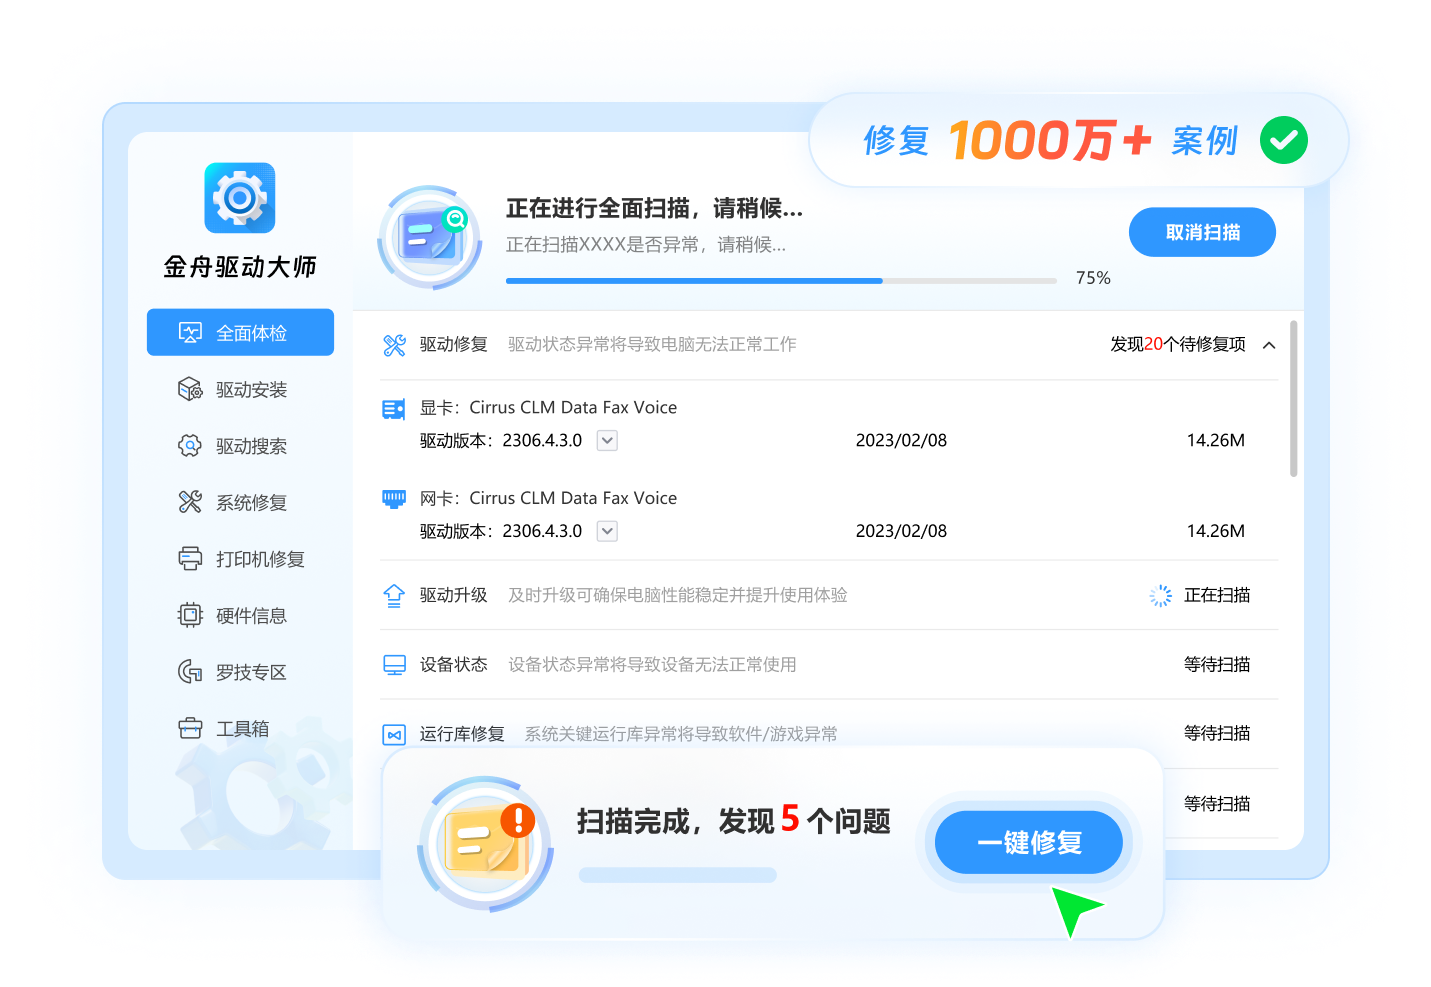Click the 显卡 graphics card icon
Viewport: 1431px width, 987px height.
(394, 408)
